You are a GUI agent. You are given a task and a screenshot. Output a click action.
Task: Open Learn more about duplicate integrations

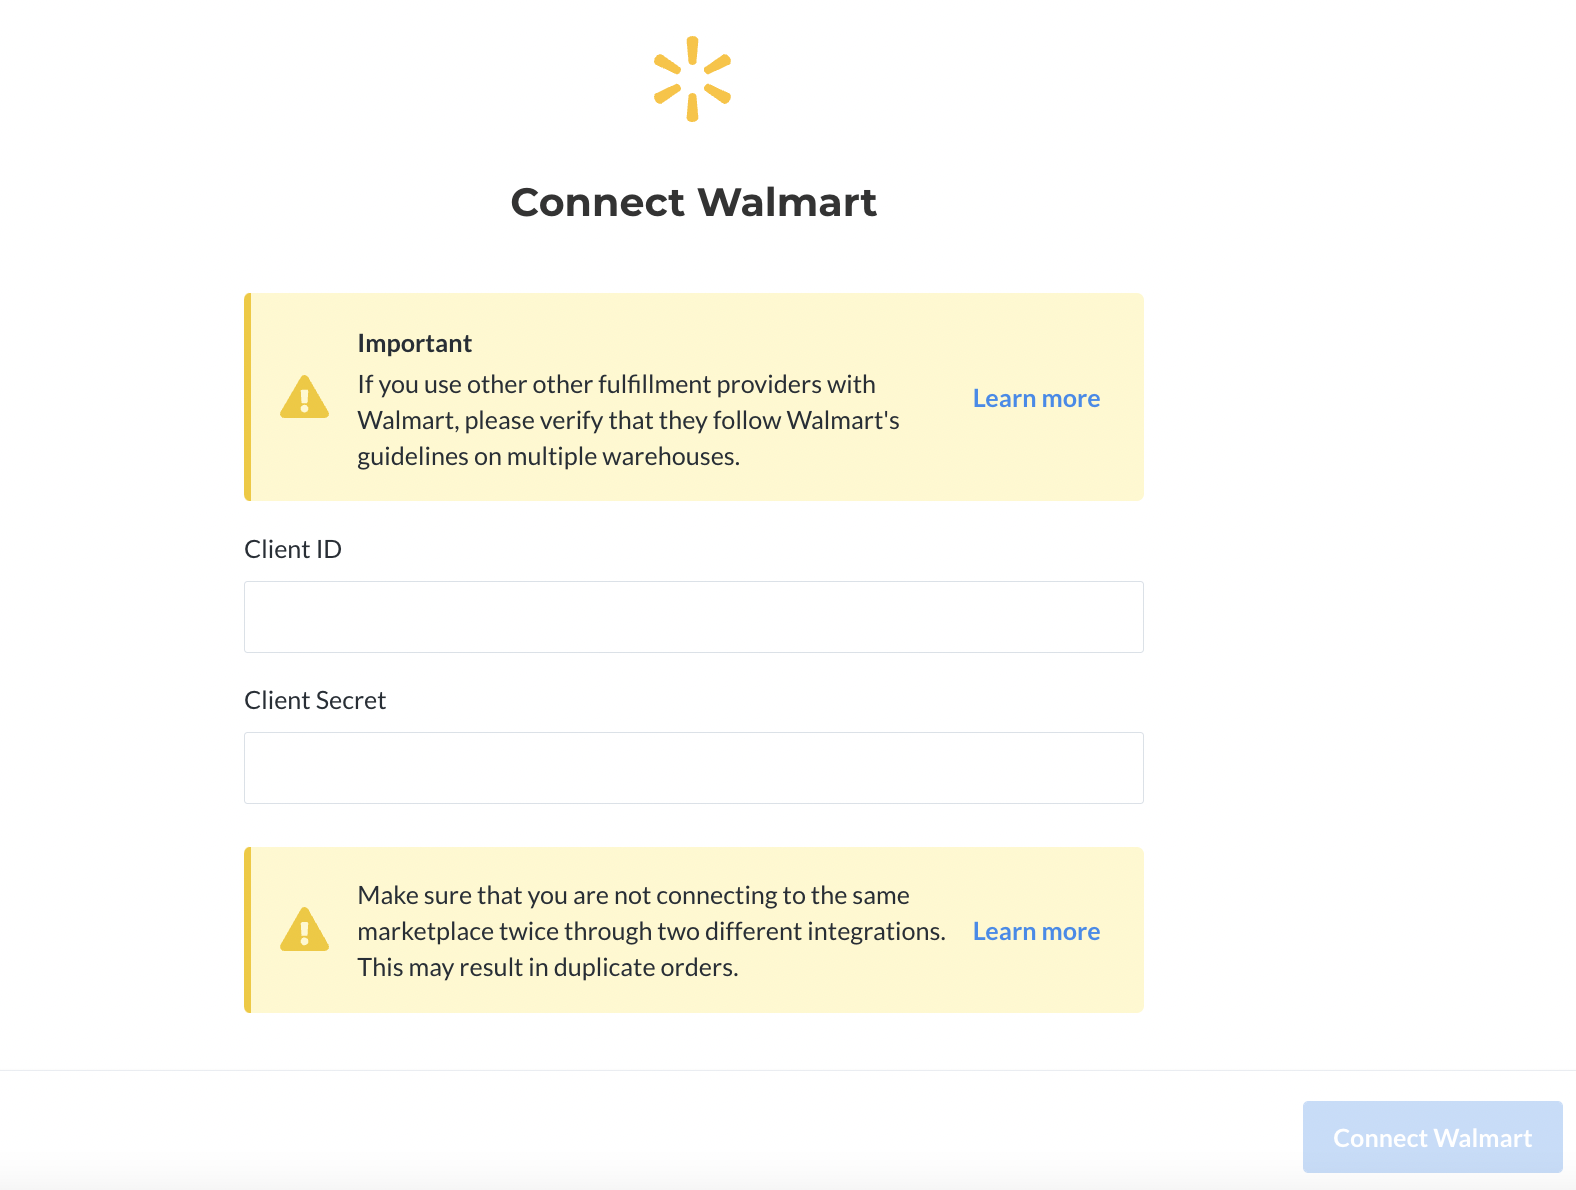[x=1036, y=931]
